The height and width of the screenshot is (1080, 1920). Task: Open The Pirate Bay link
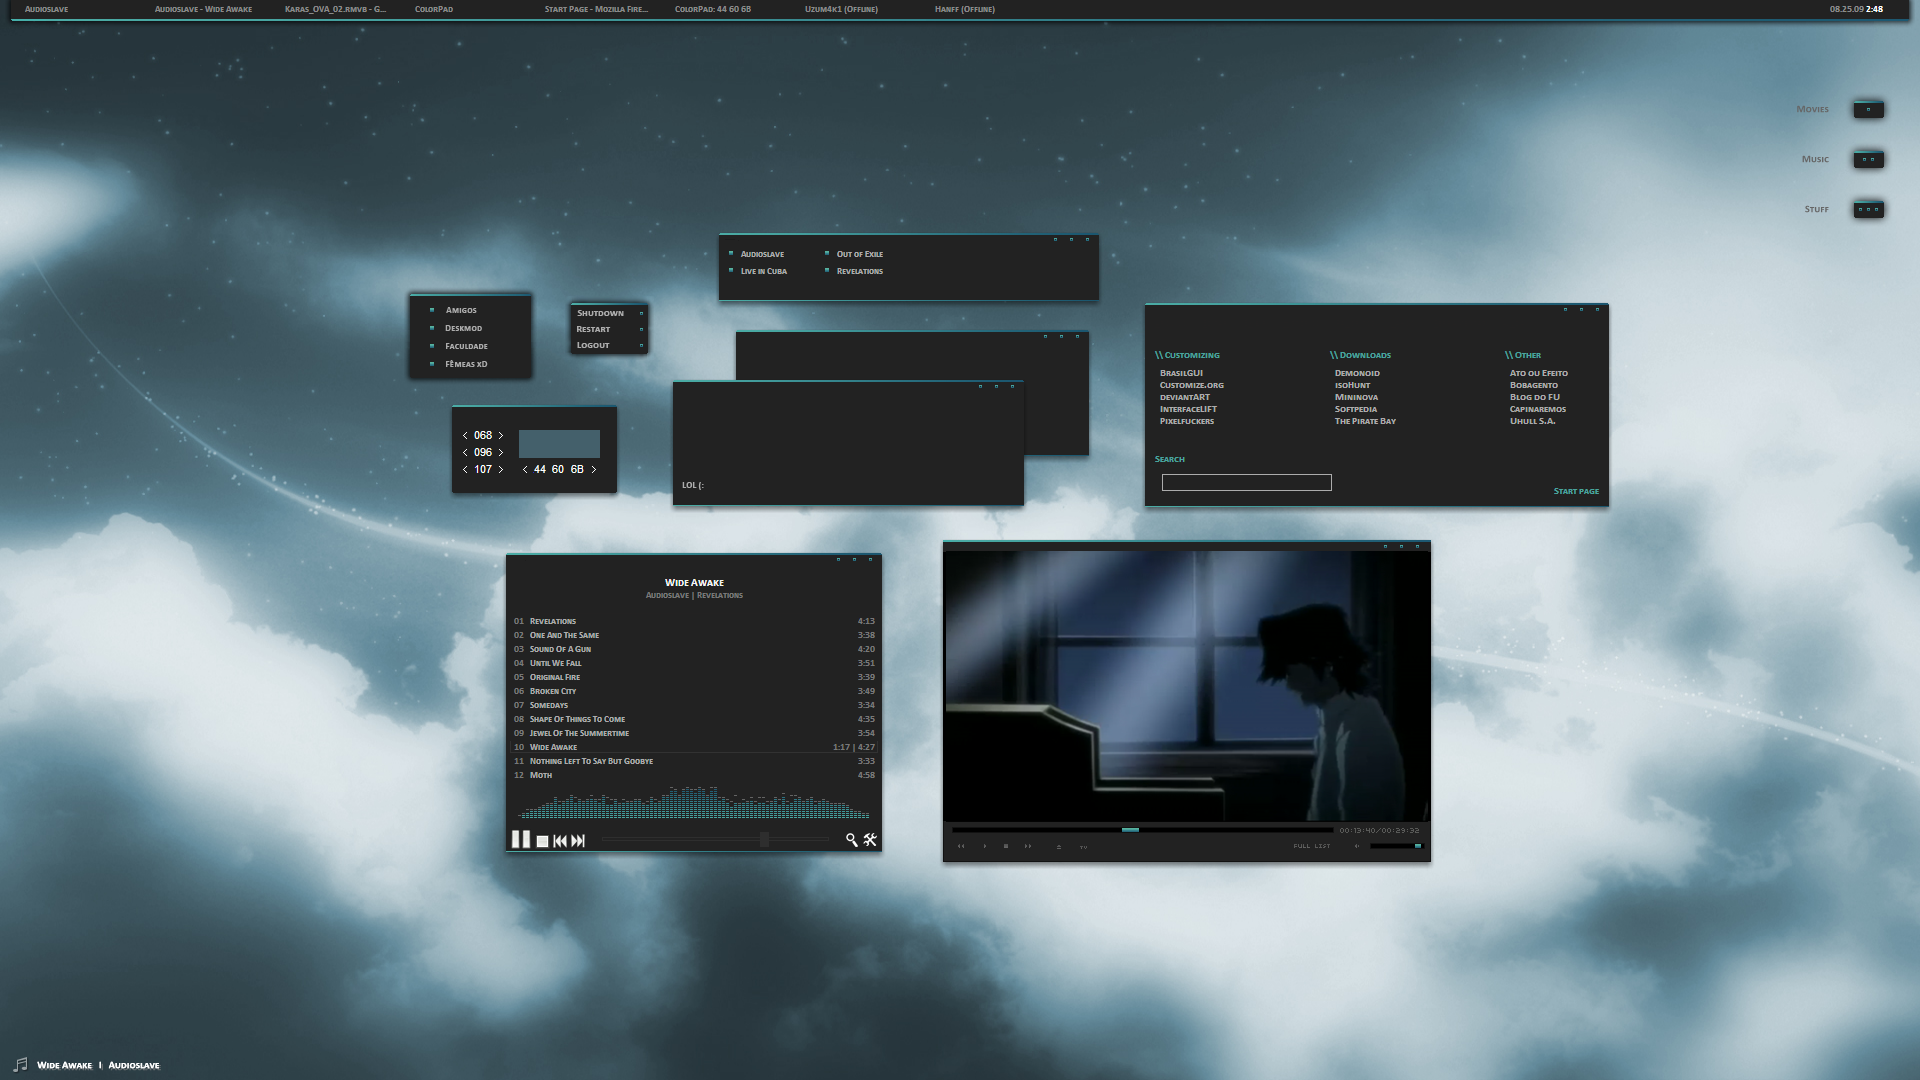(1365, 421)
